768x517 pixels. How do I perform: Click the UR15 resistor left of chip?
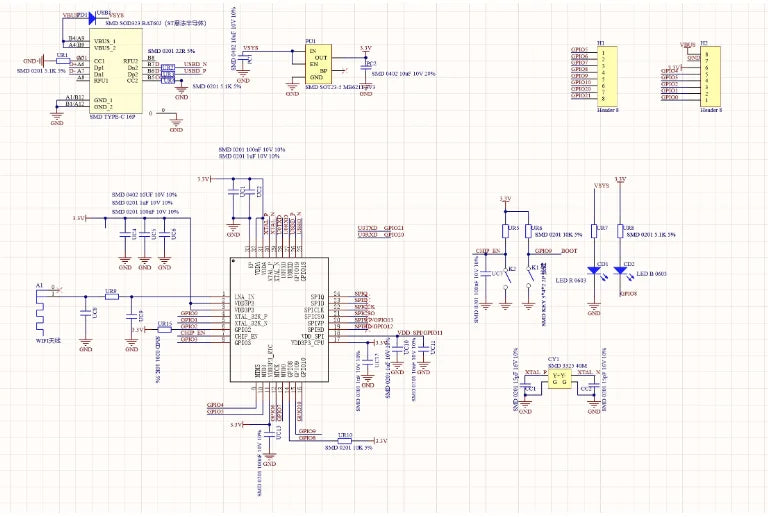point(162,329)
